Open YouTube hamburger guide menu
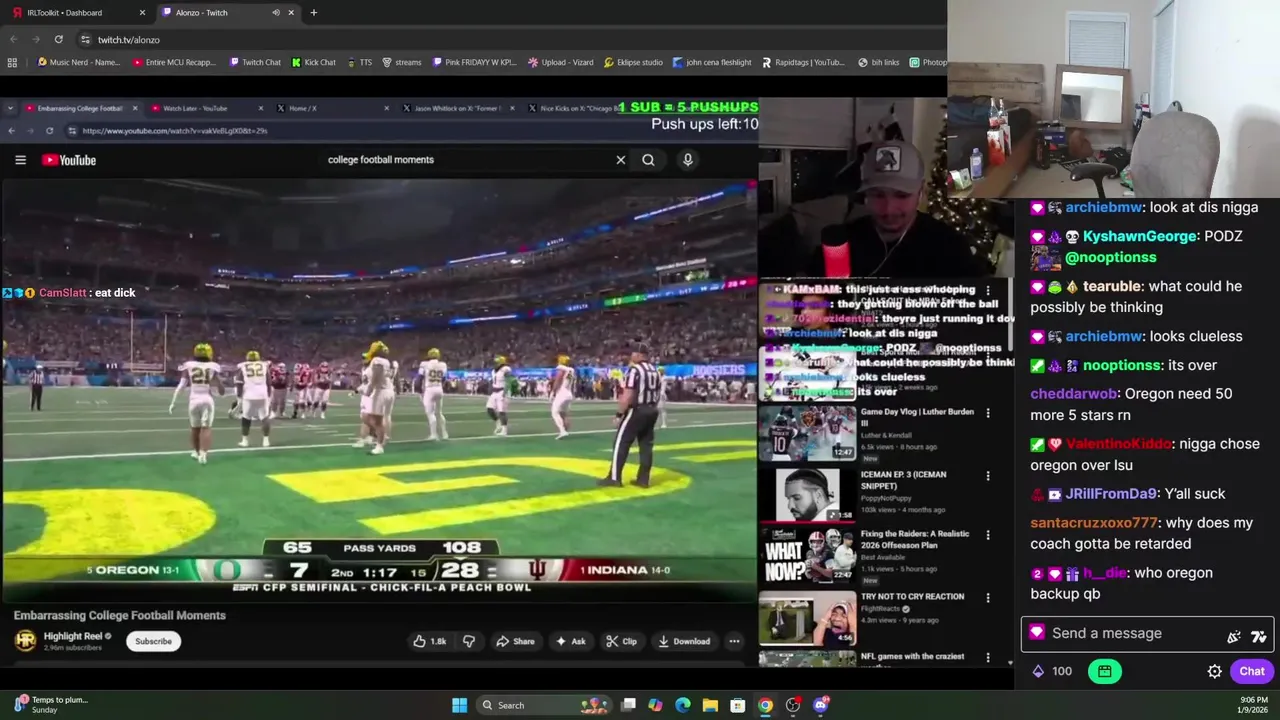 point(20,160)
